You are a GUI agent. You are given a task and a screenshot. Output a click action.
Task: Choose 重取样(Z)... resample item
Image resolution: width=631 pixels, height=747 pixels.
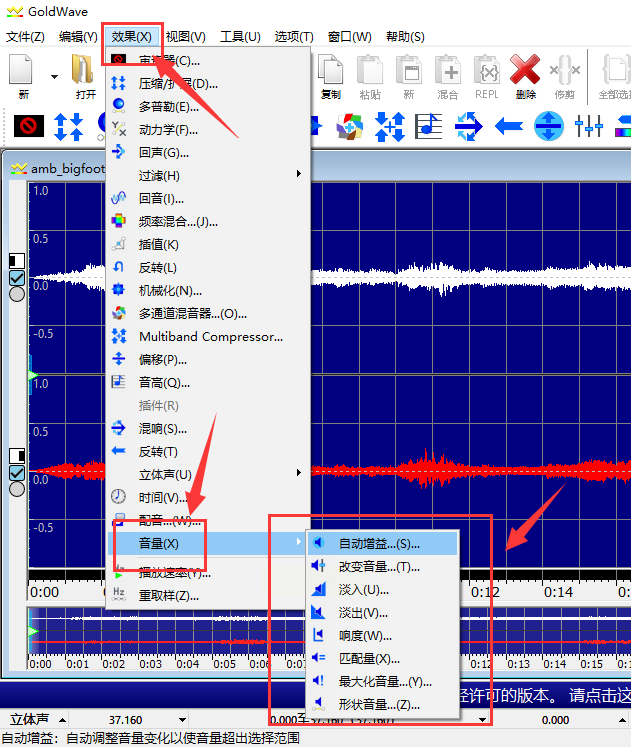(x=209, y=596)
